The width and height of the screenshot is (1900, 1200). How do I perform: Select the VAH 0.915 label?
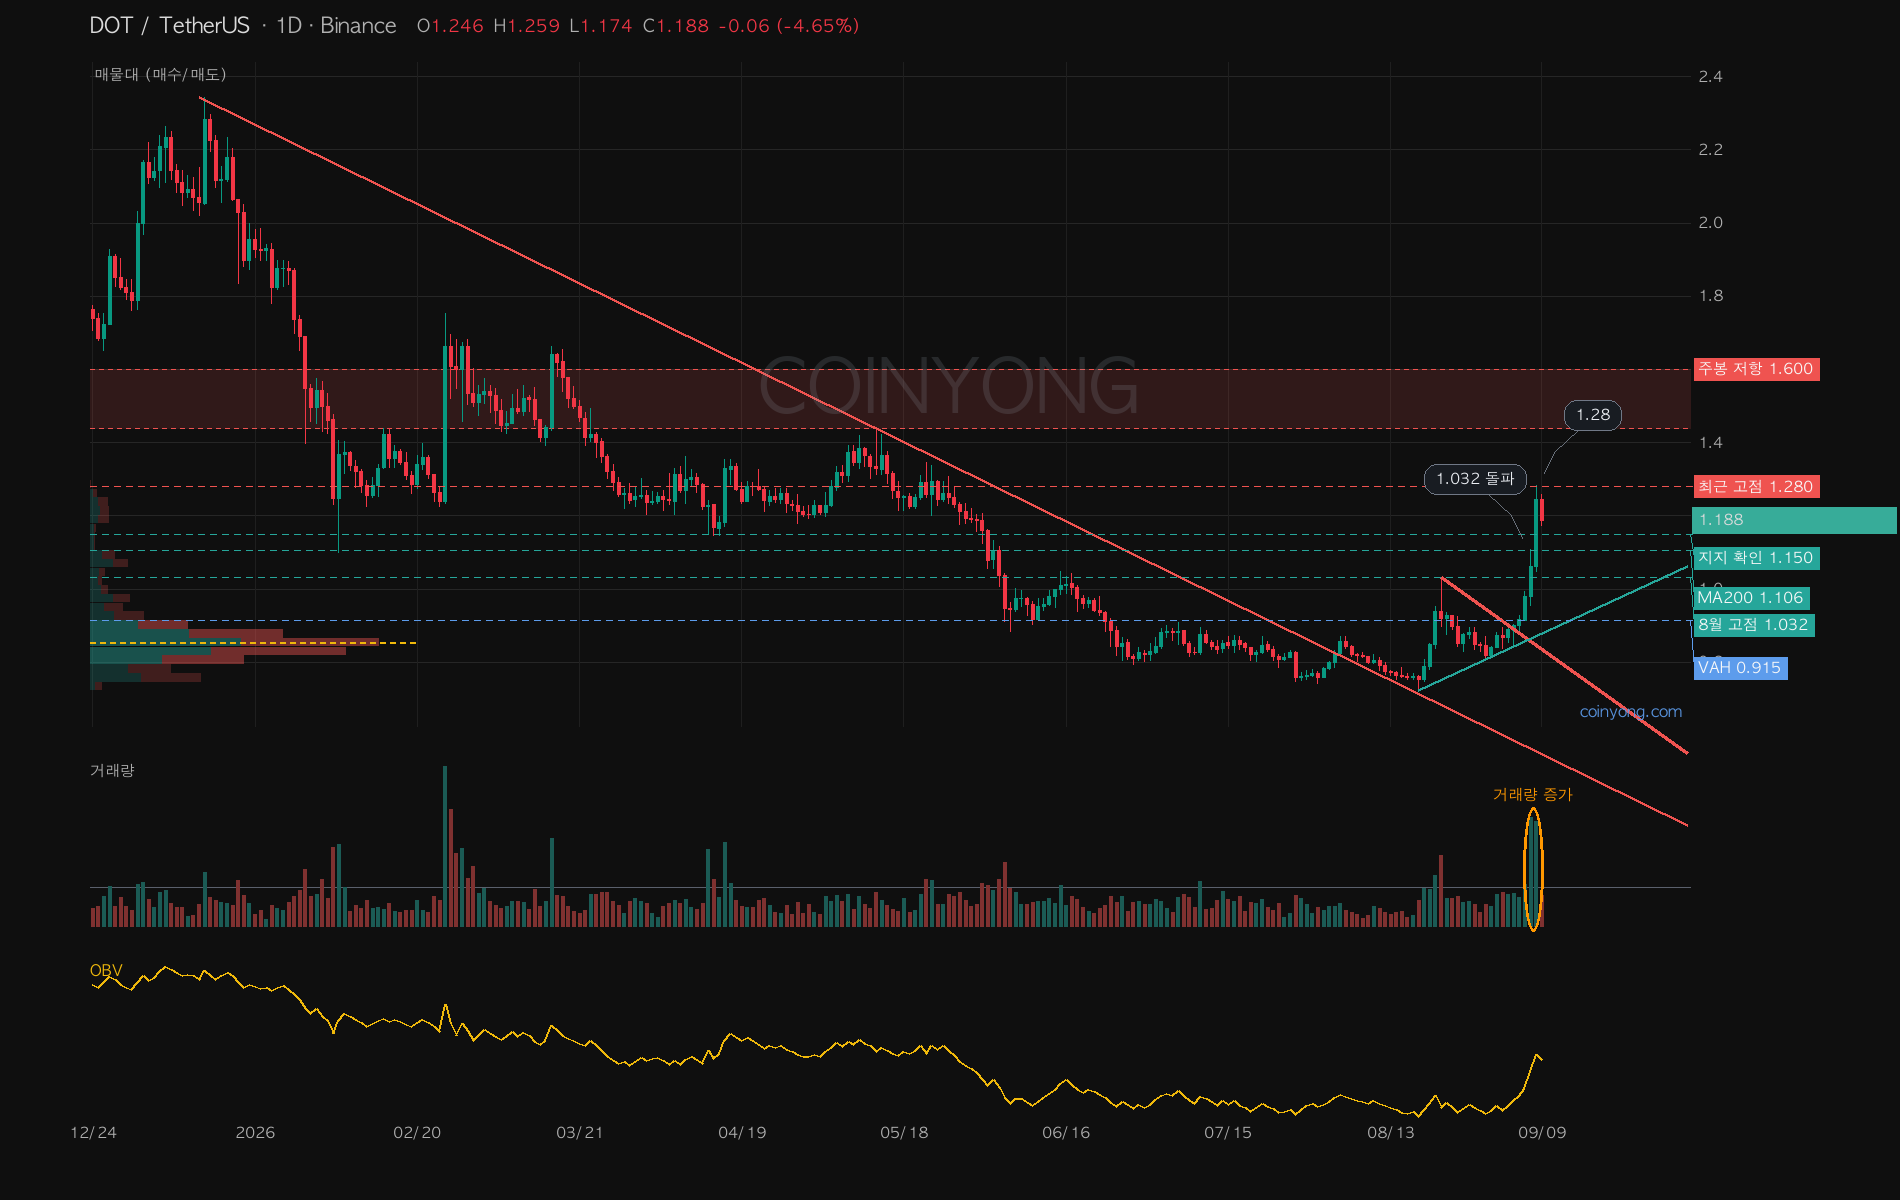pyautogui.click(x=1740, y=668)
